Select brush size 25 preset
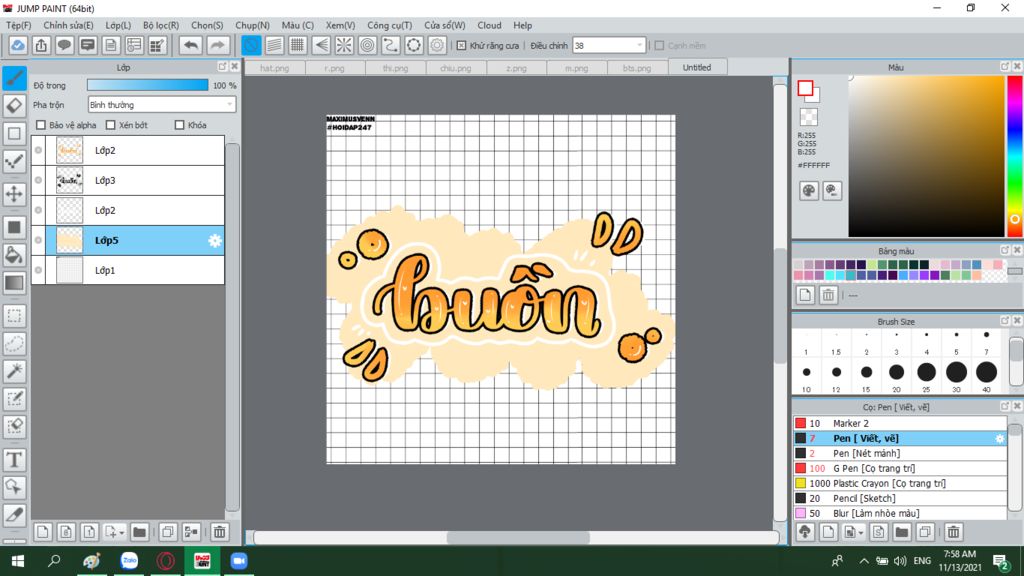 pyautogui.click(x=926, y=372)
